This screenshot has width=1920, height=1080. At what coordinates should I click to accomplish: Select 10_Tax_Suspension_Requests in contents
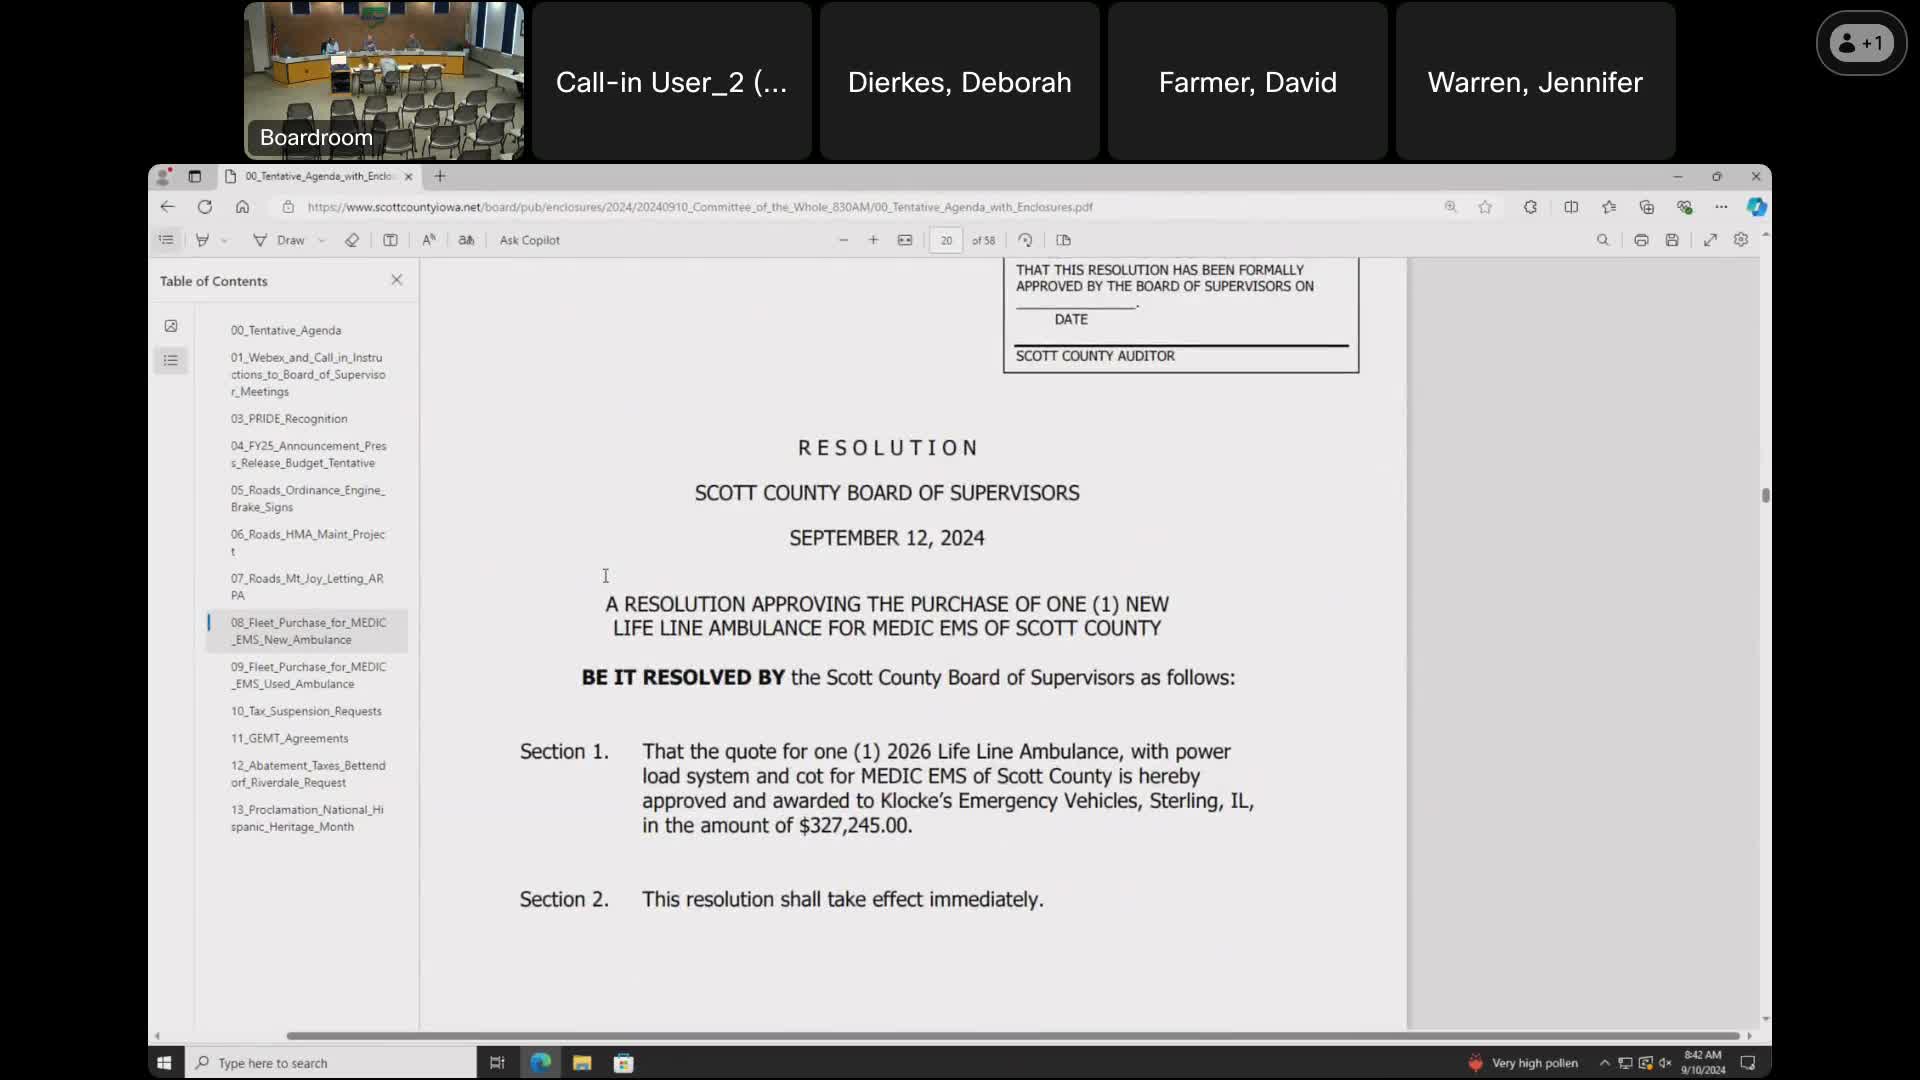coord(306,711)
